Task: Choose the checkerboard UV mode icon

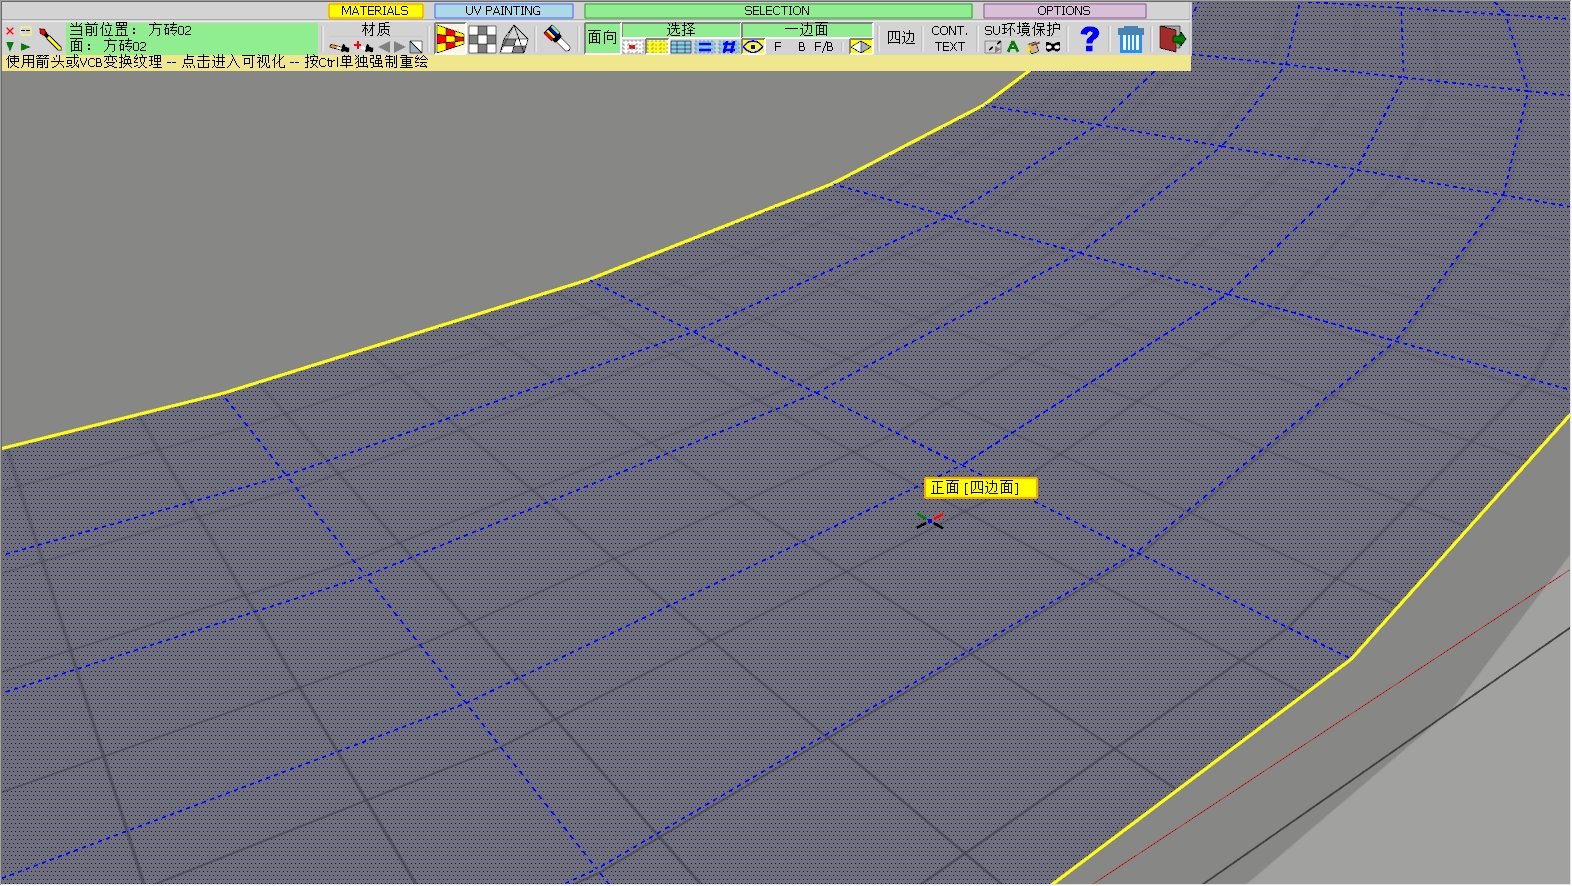Action: point(482,39)
